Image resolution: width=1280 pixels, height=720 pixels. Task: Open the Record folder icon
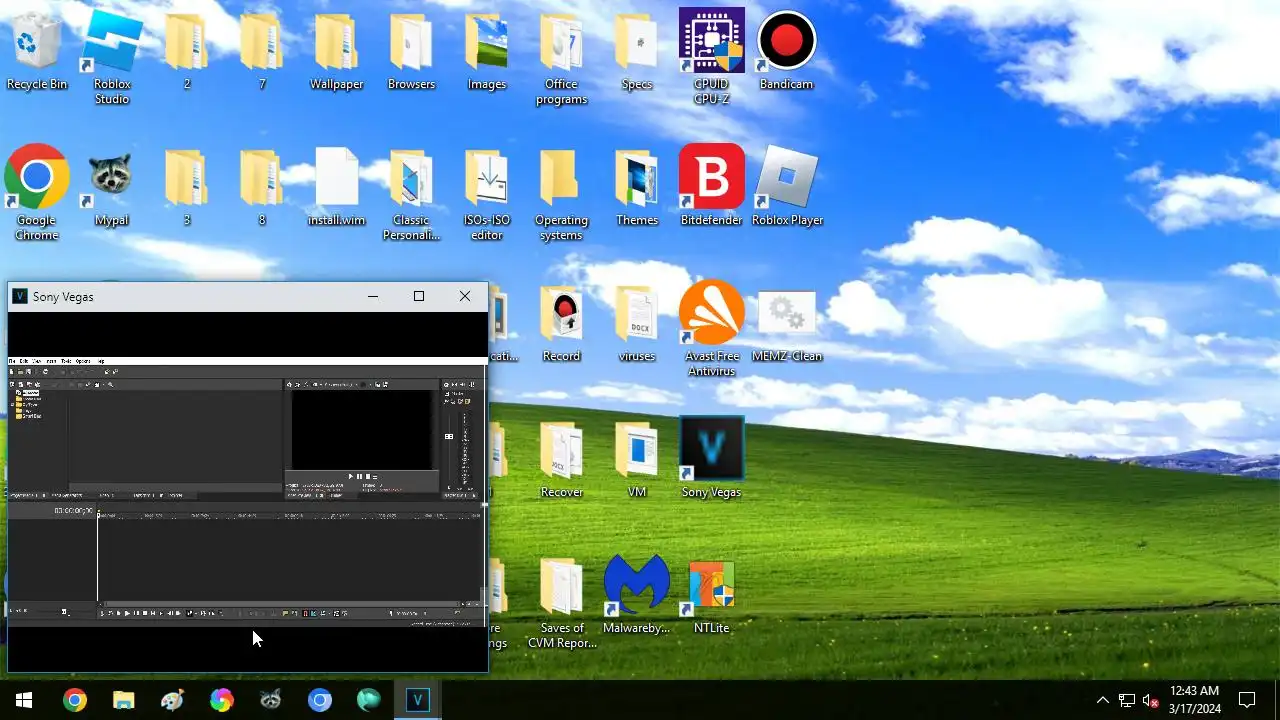562,323
